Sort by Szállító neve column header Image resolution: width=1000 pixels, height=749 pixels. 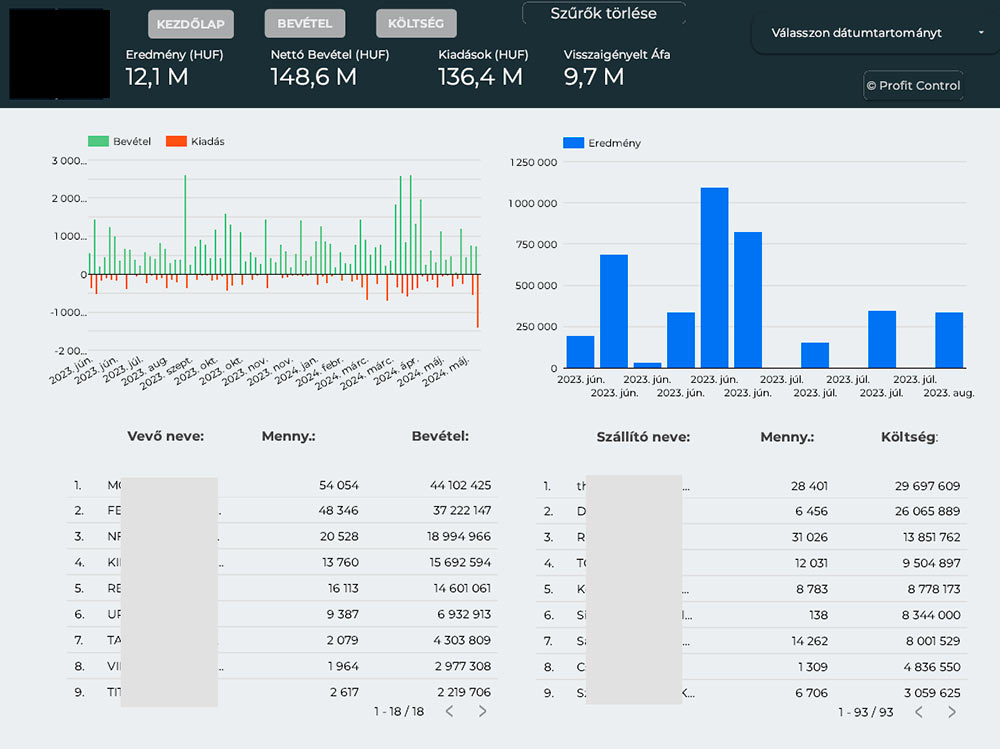643,437
